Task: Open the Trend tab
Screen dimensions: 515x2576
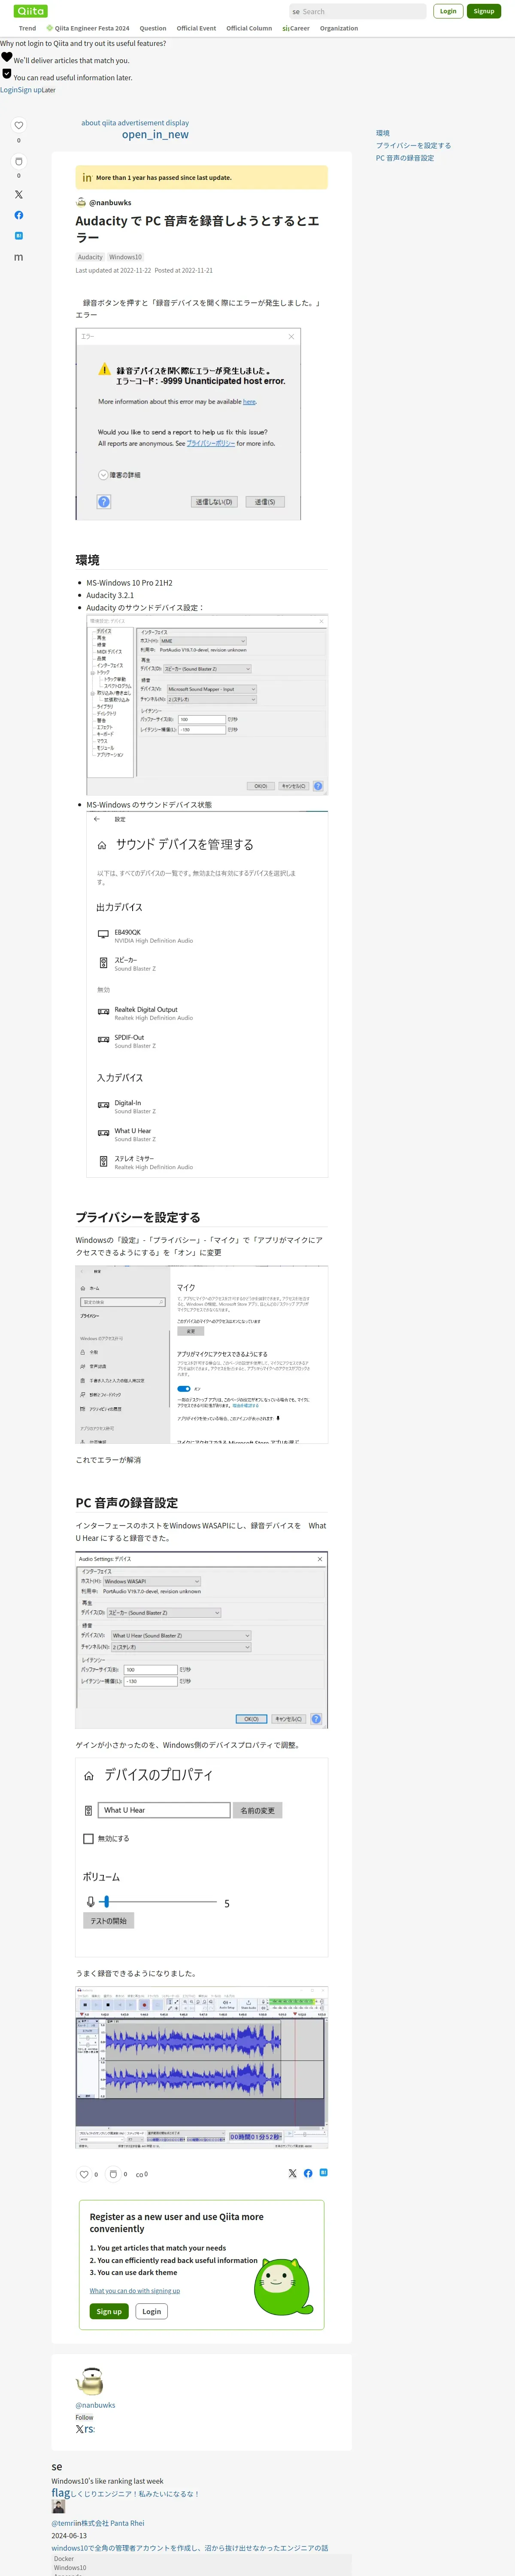Action: click(27, 28)
